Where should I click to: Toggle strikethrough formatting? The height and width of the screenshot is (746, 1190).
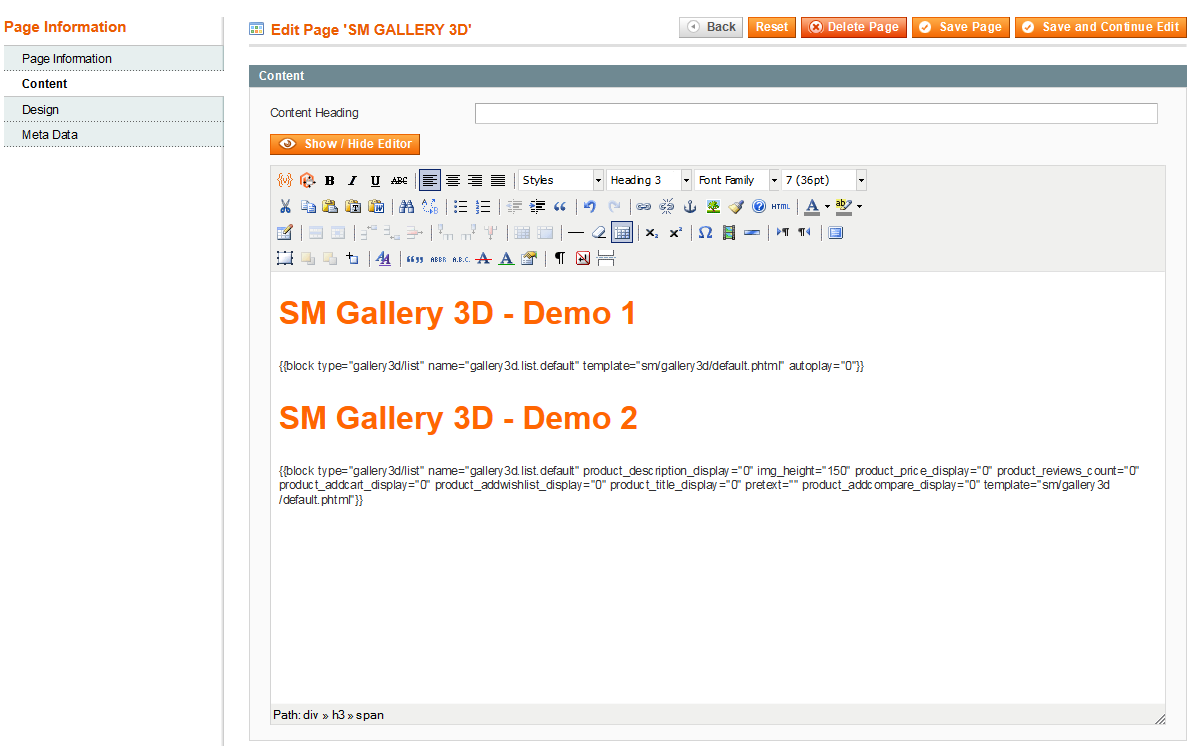(399, 181)
